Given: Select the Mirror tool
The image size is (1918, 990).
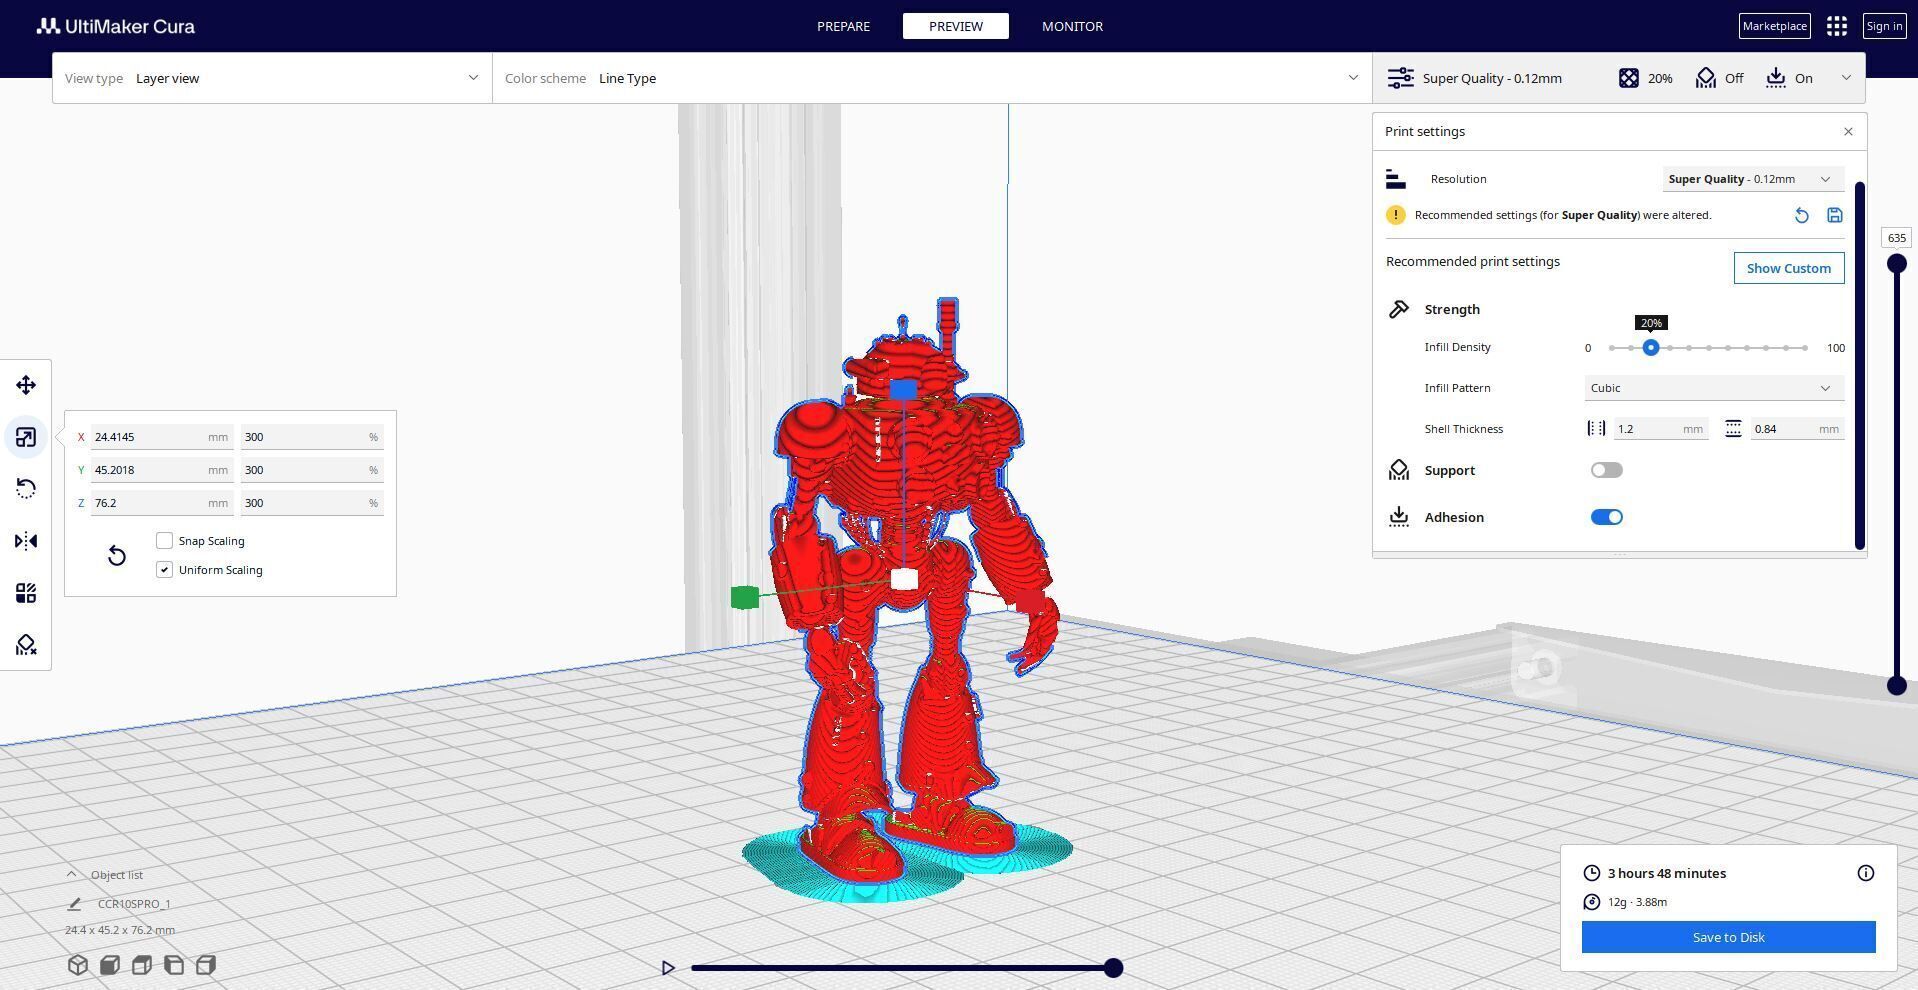Looking at the screenshot, I should [26, 541].
